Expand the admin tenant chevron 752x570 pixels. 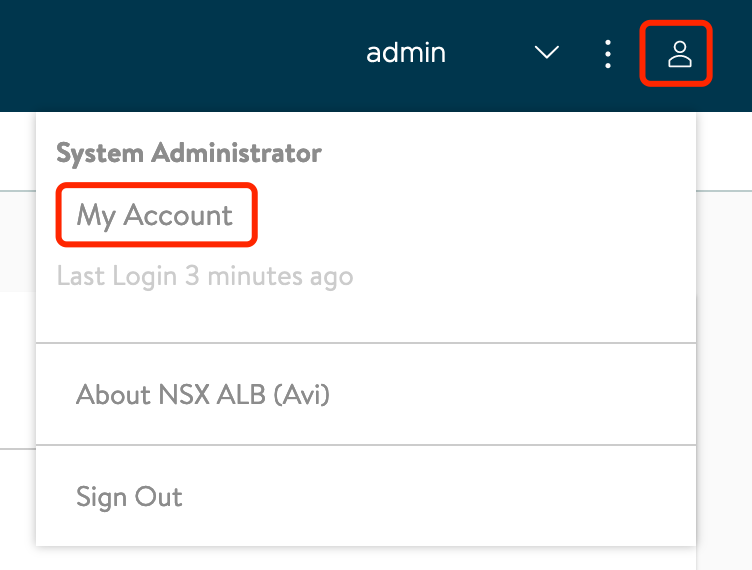547,52
